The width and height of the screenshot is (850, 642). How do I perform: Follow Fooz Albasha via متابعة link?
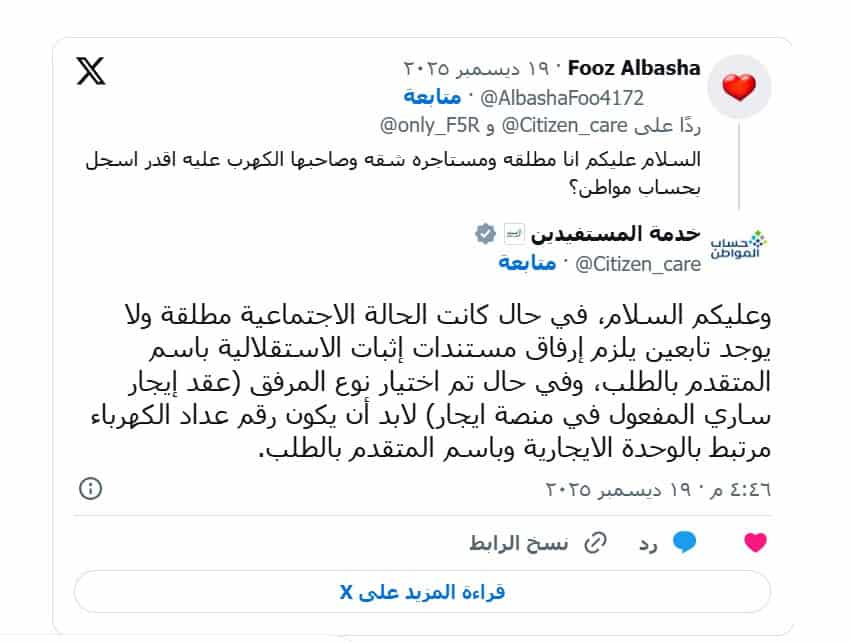pyautogui.click(x=432, y=97)
